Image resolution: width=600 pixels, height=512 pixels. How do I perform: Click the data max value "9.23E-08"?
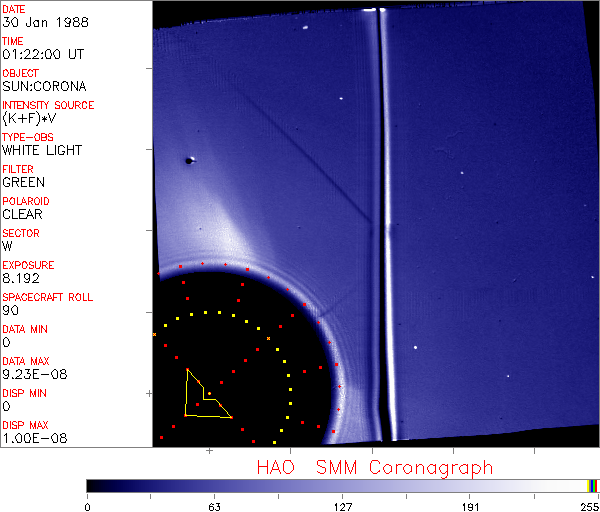31,374
